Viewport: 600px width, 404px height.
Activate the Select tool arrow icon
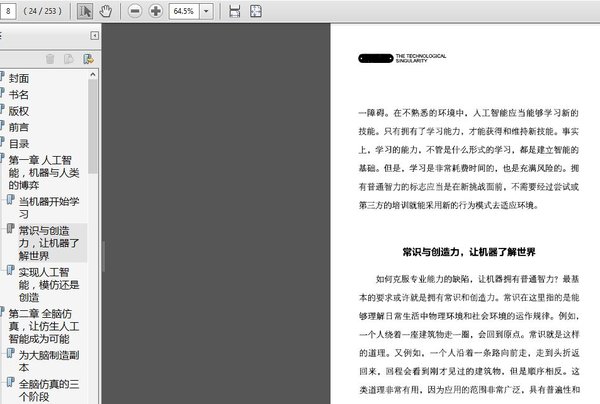coord(85,11)
